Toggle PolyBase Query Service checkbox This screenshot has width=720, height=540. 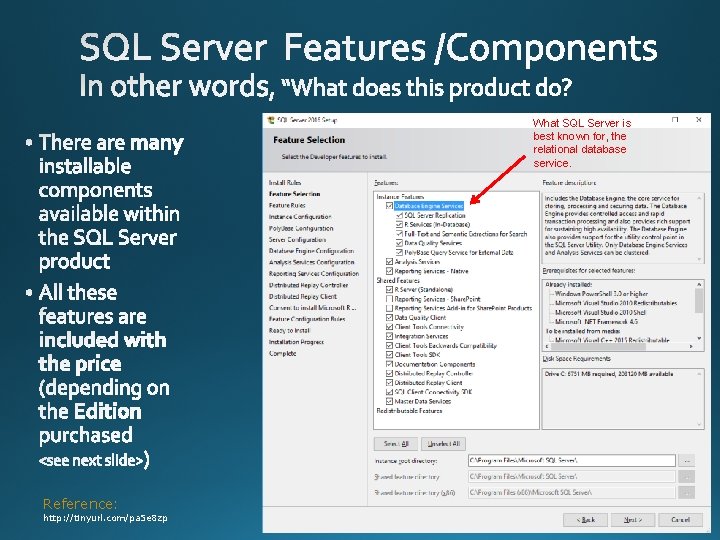tap(399, 253)
